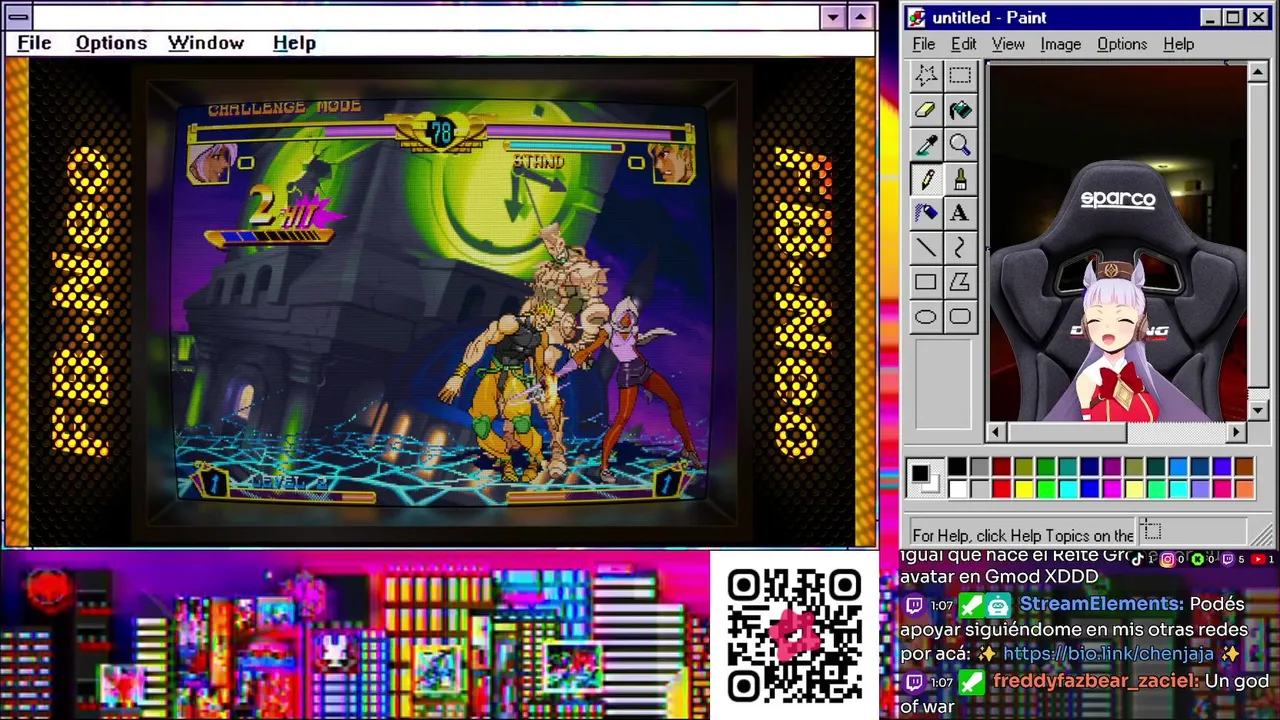This screenshot has width=1280, height=720.
Task: Select the straight Line tool
Action: (x=926, y=248)
